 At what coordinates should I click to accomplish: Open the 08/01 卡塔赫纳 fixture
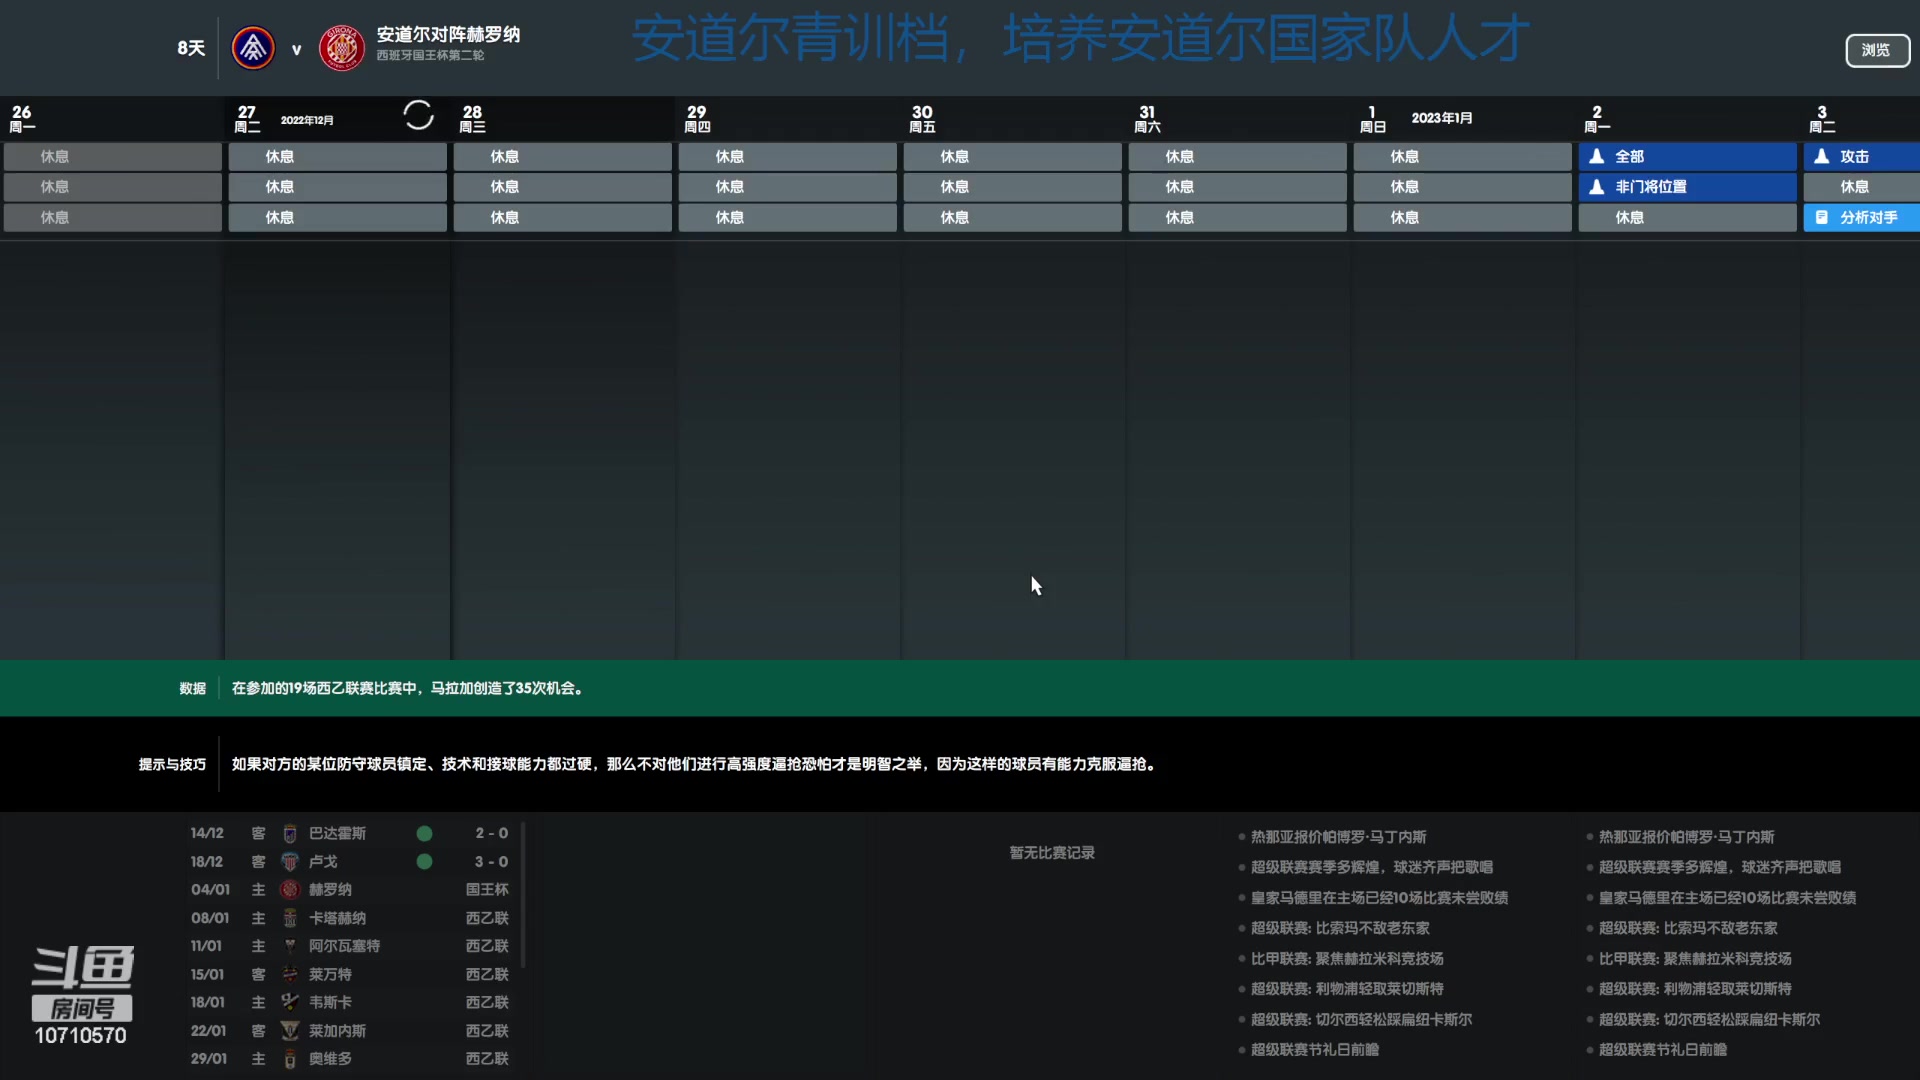coord(350,918)
